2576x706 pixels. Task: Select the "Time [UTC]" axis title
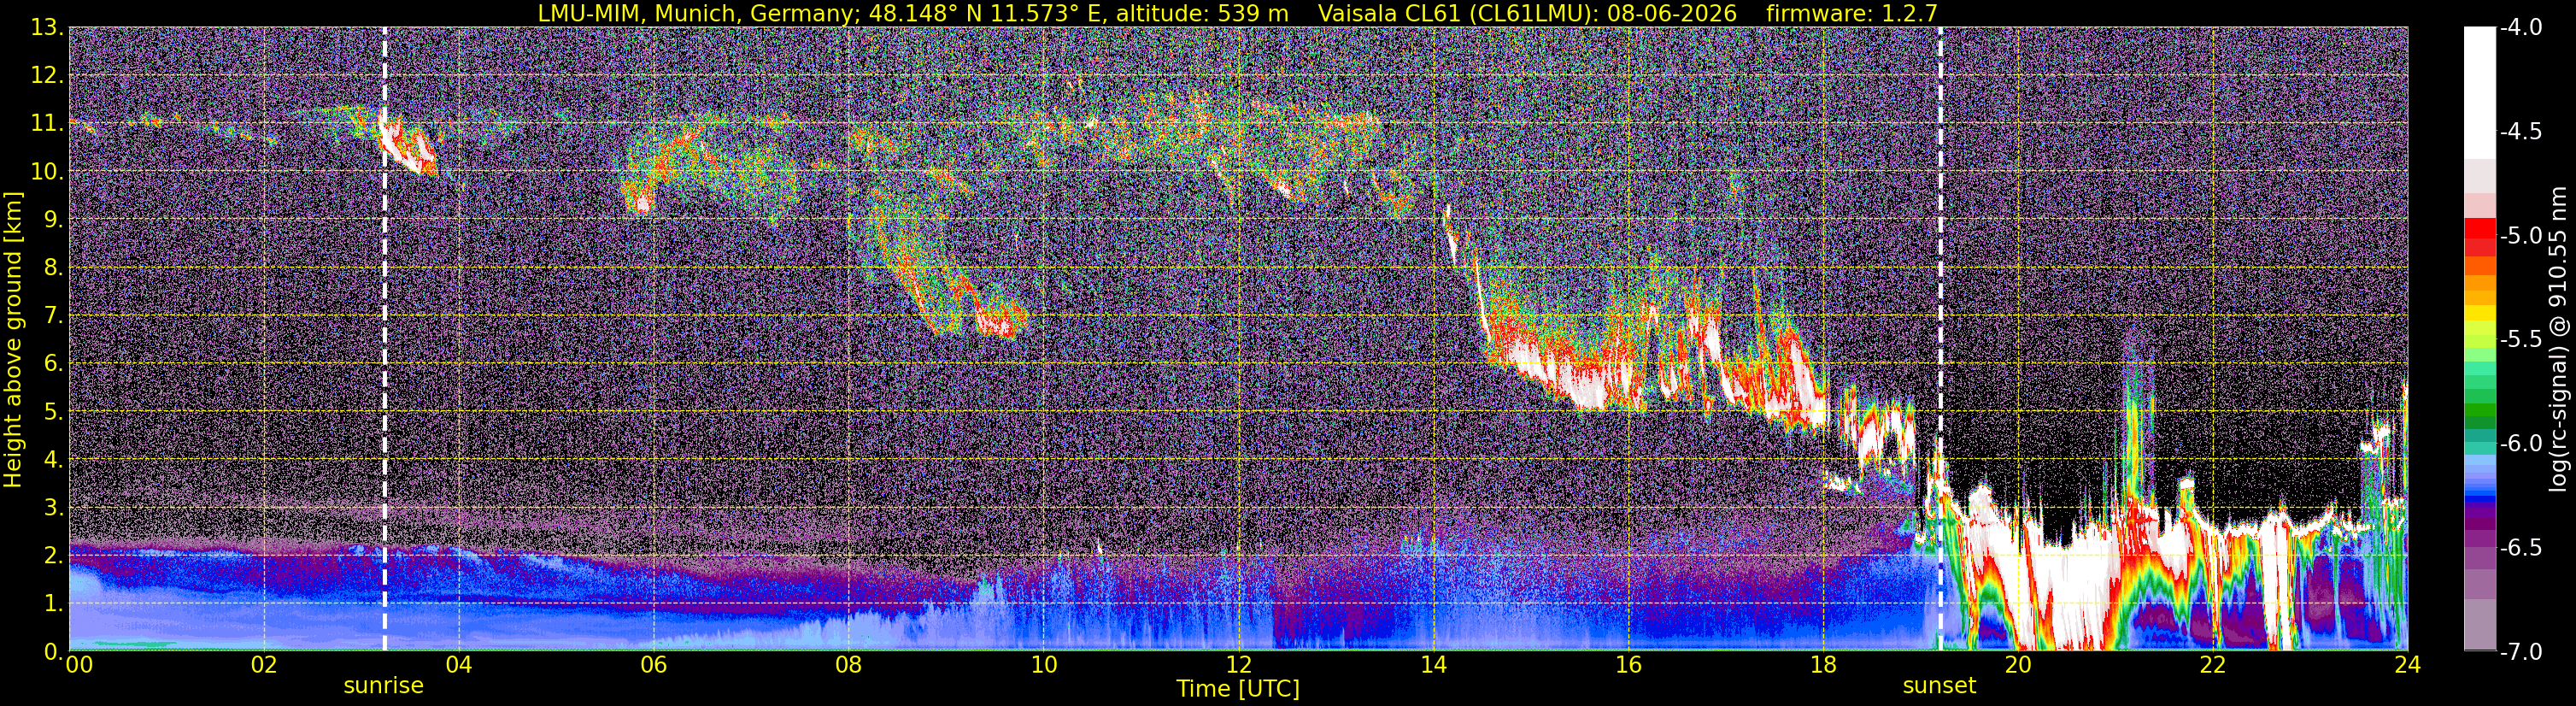(1238, 689)
